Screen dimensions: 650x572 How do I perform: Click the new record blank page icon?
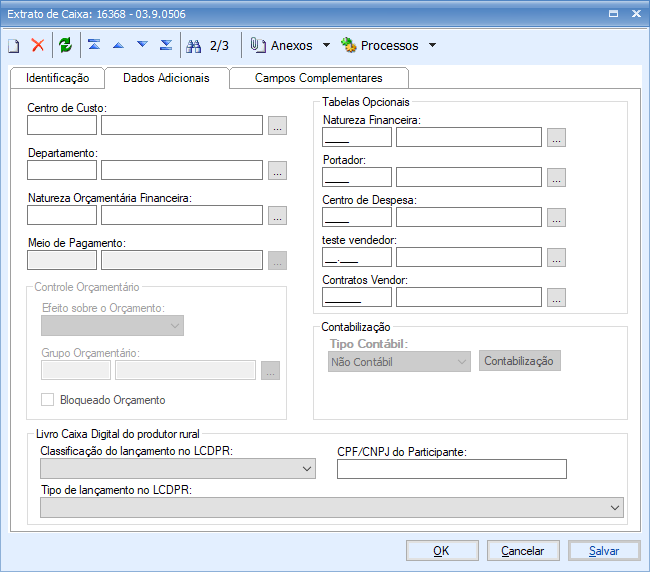click(x=14, y=45)
